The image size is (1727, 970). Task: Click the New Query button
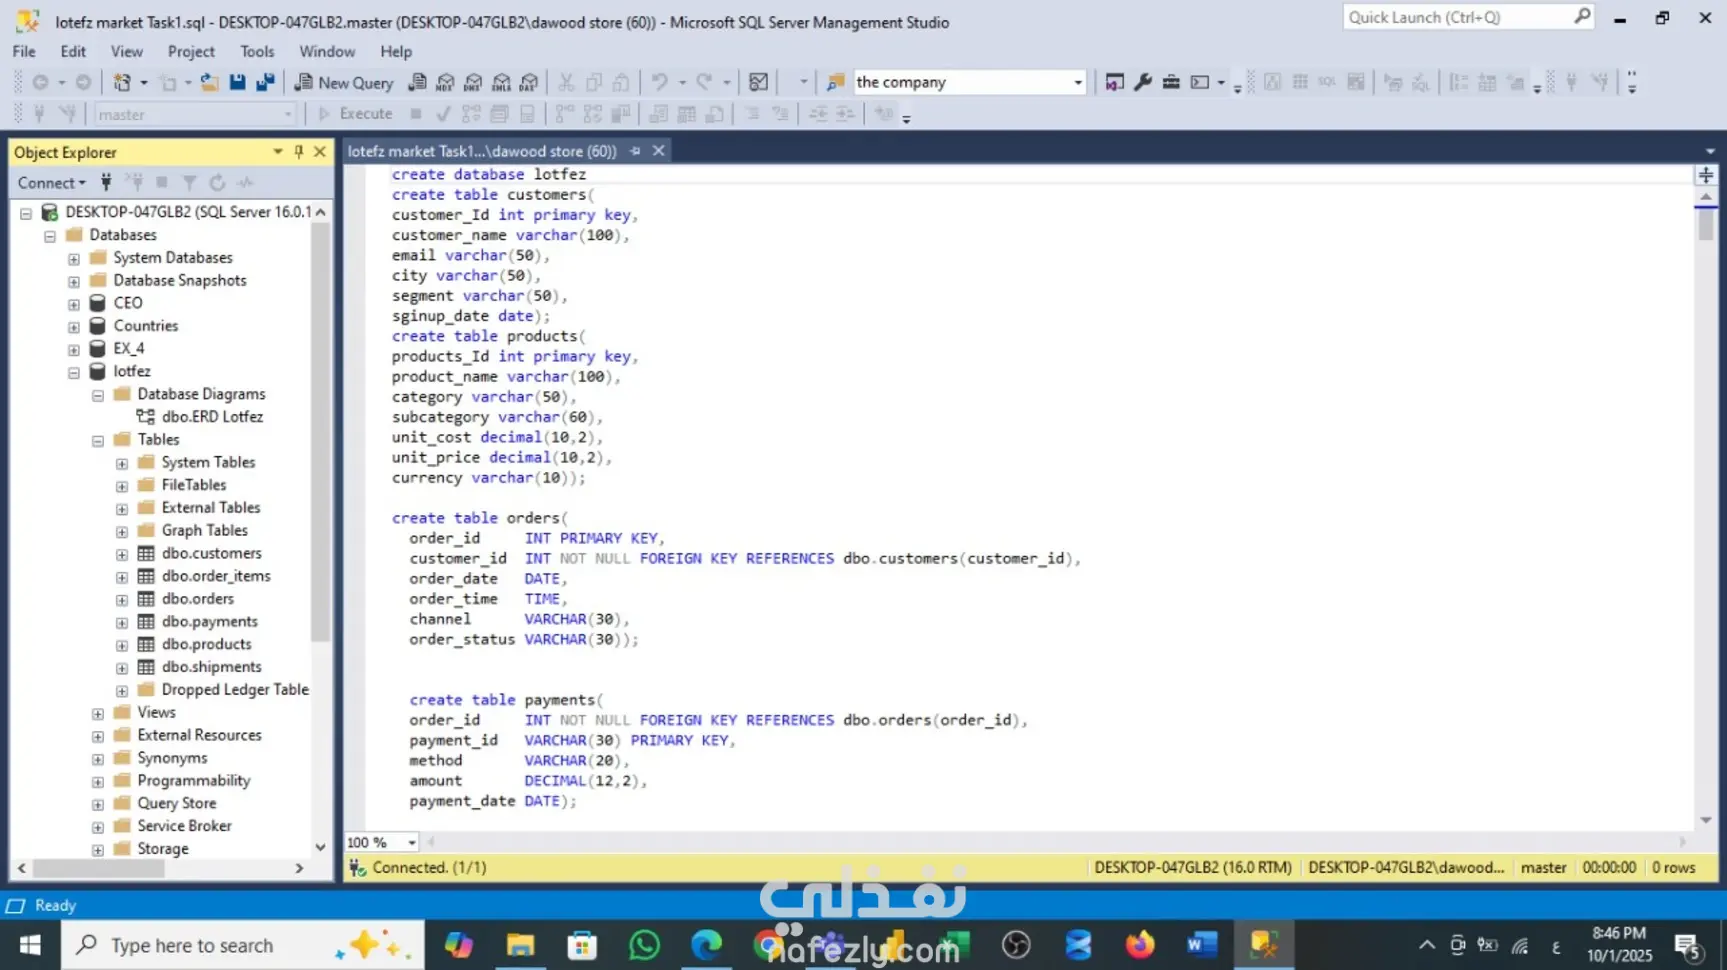(x=344, y=82)
